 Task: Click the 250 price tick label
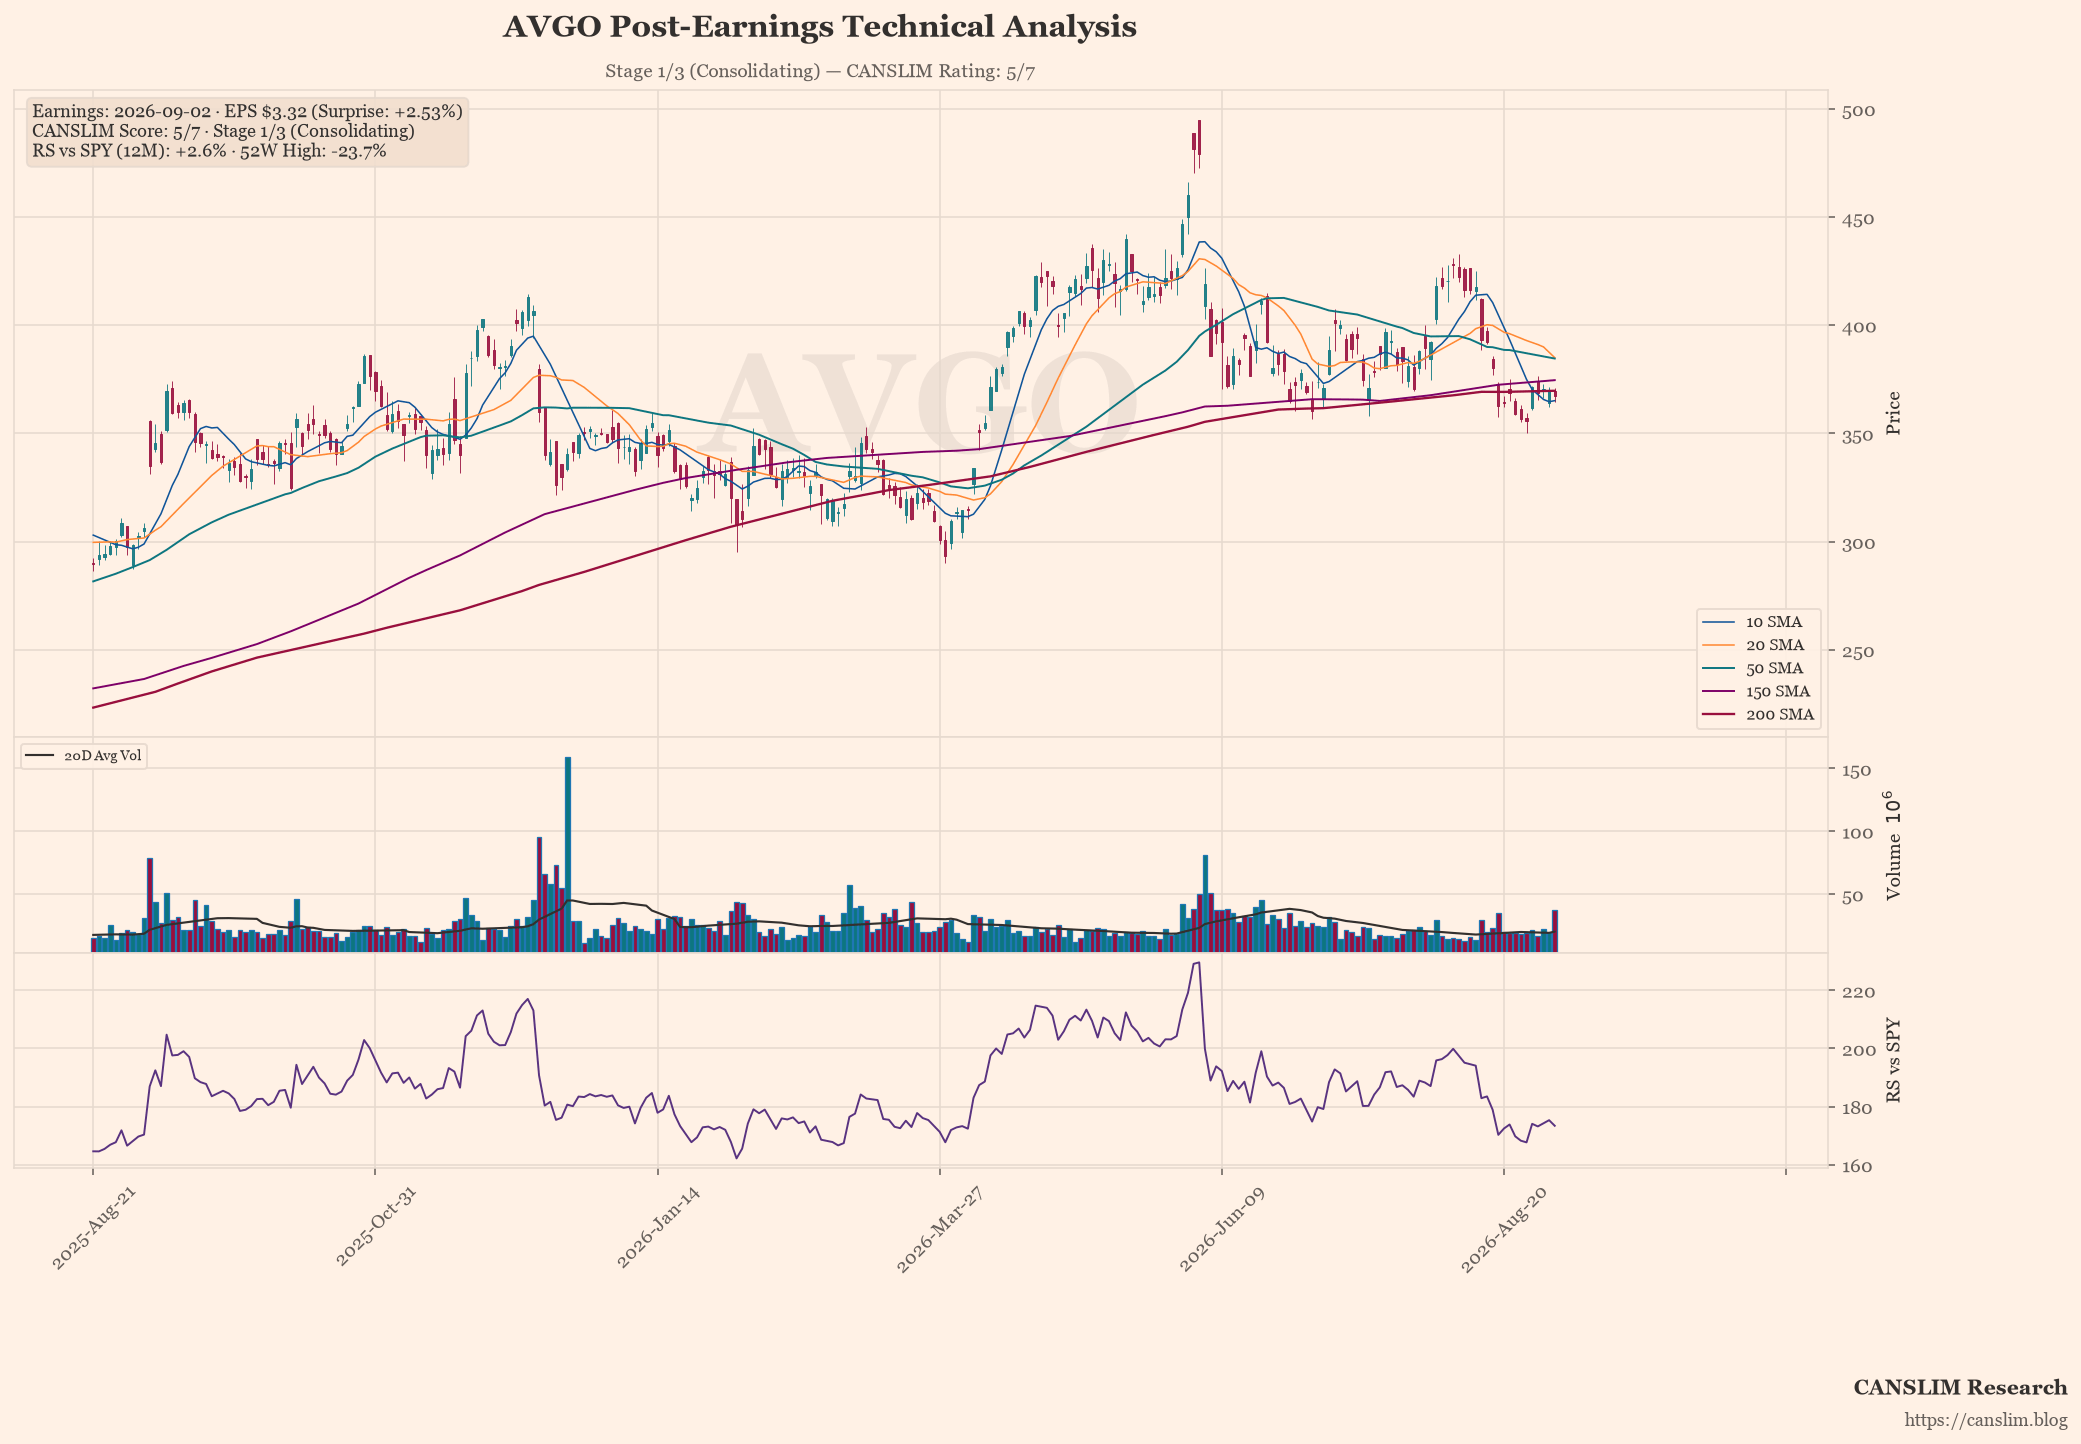click(x=1857, y=652)
